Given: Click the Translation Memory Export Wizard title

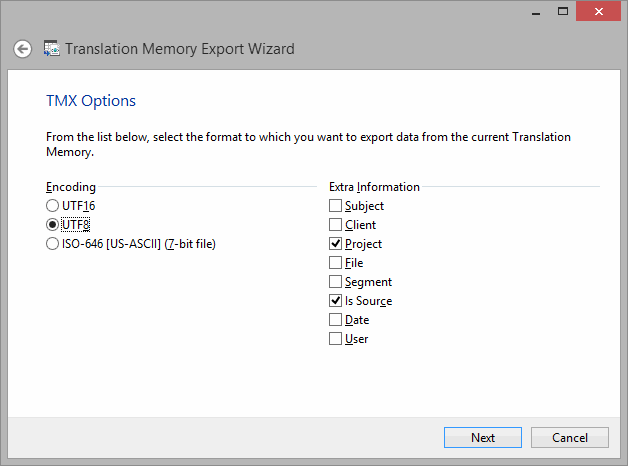Looking at the screenshot, I should [180, 49].
